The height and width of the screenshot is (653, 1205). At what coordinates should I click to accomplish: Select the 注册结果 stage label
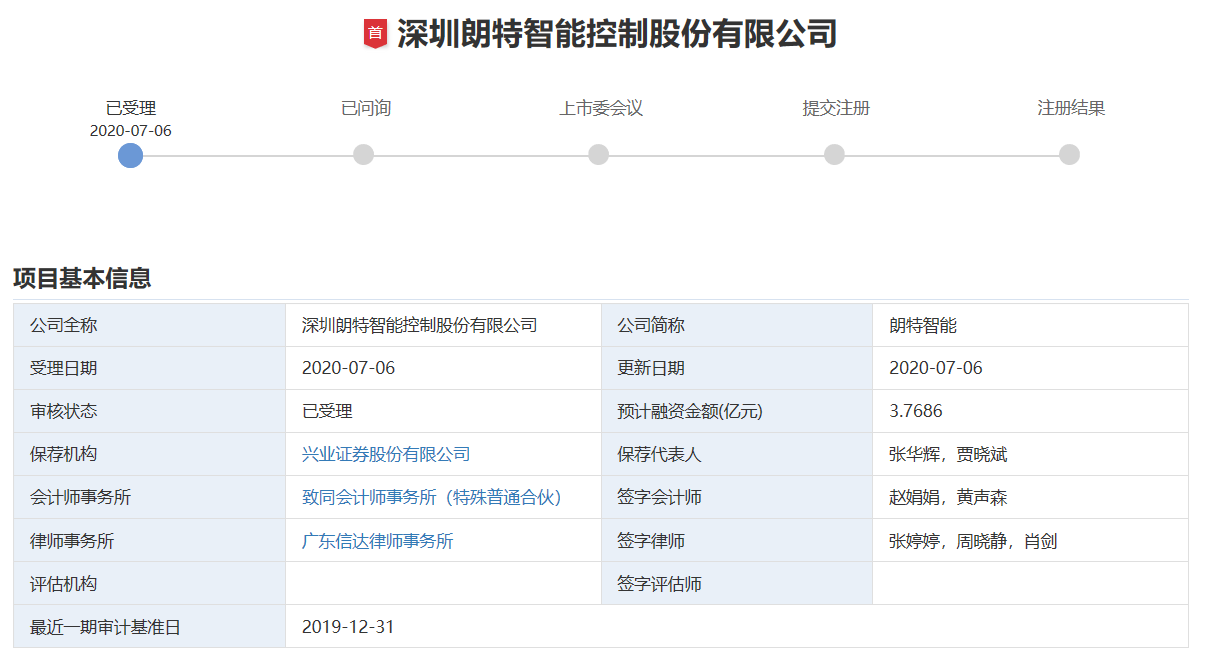click(1071, 108)
